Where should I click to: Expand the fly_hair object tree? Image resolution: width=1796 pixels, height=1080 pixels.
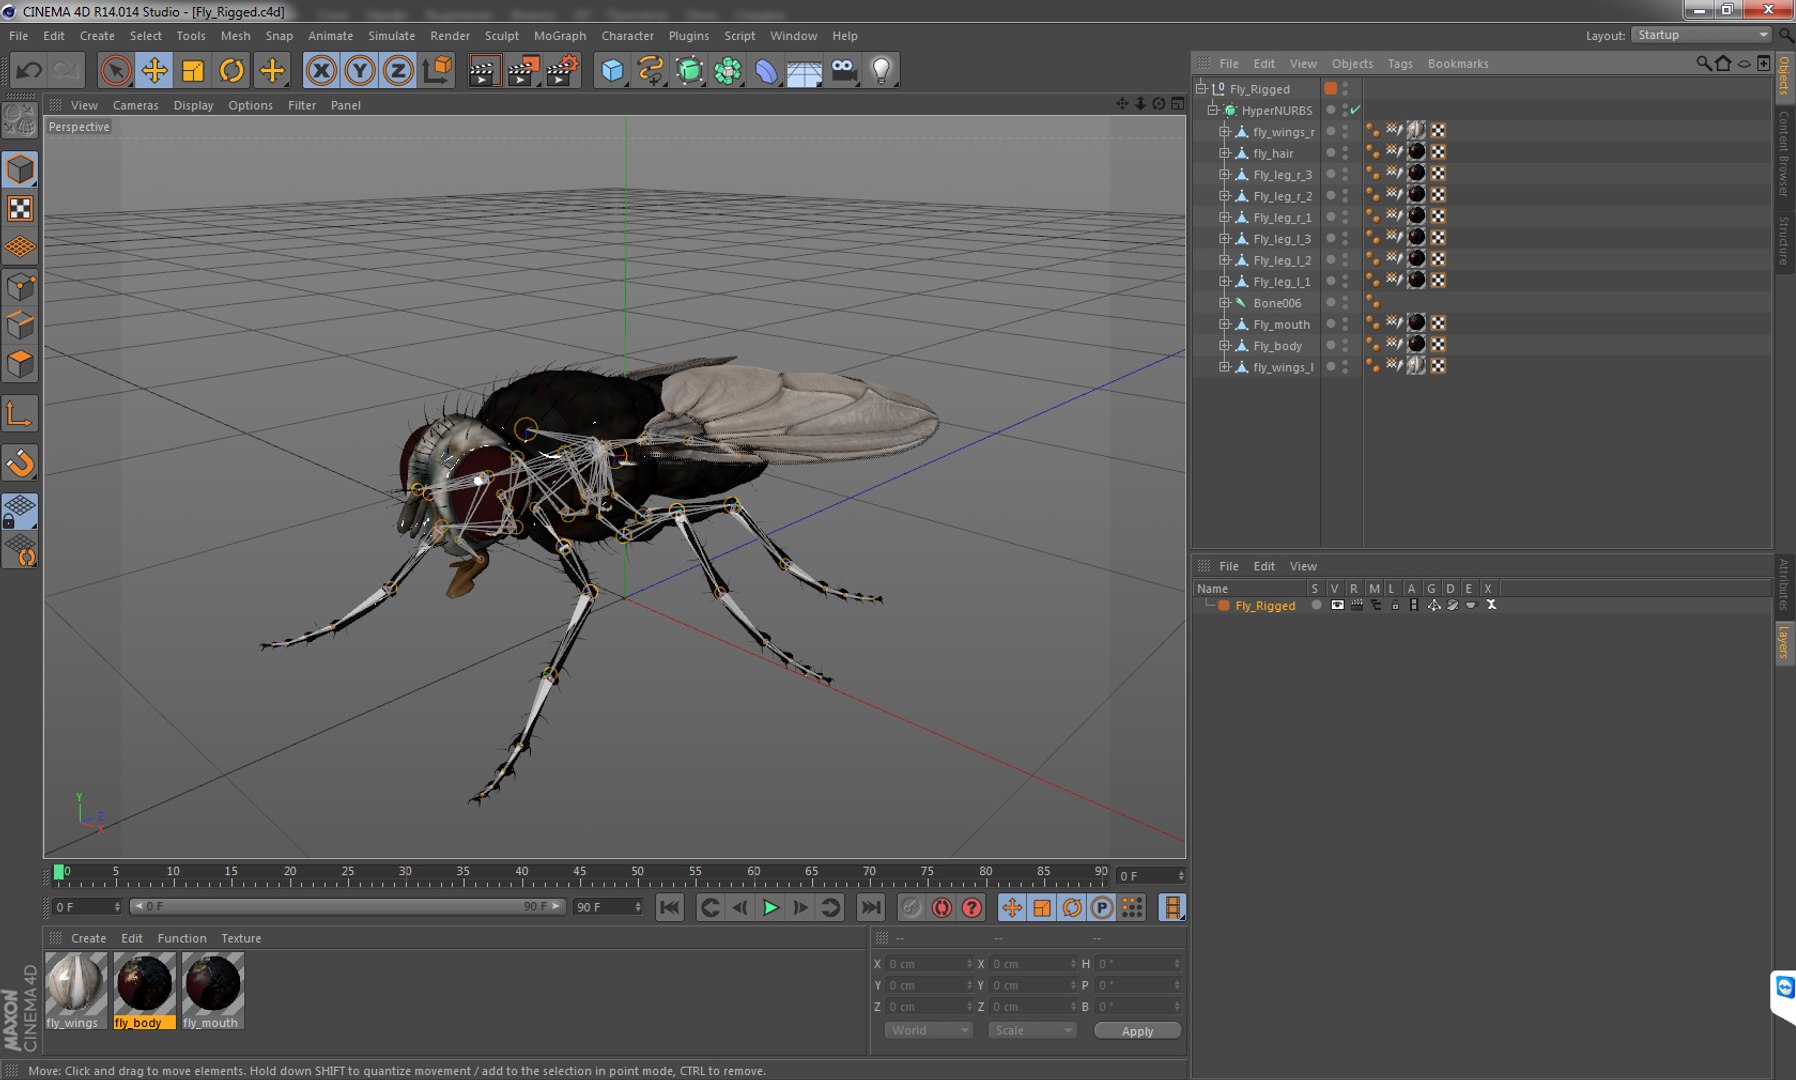1224,153
